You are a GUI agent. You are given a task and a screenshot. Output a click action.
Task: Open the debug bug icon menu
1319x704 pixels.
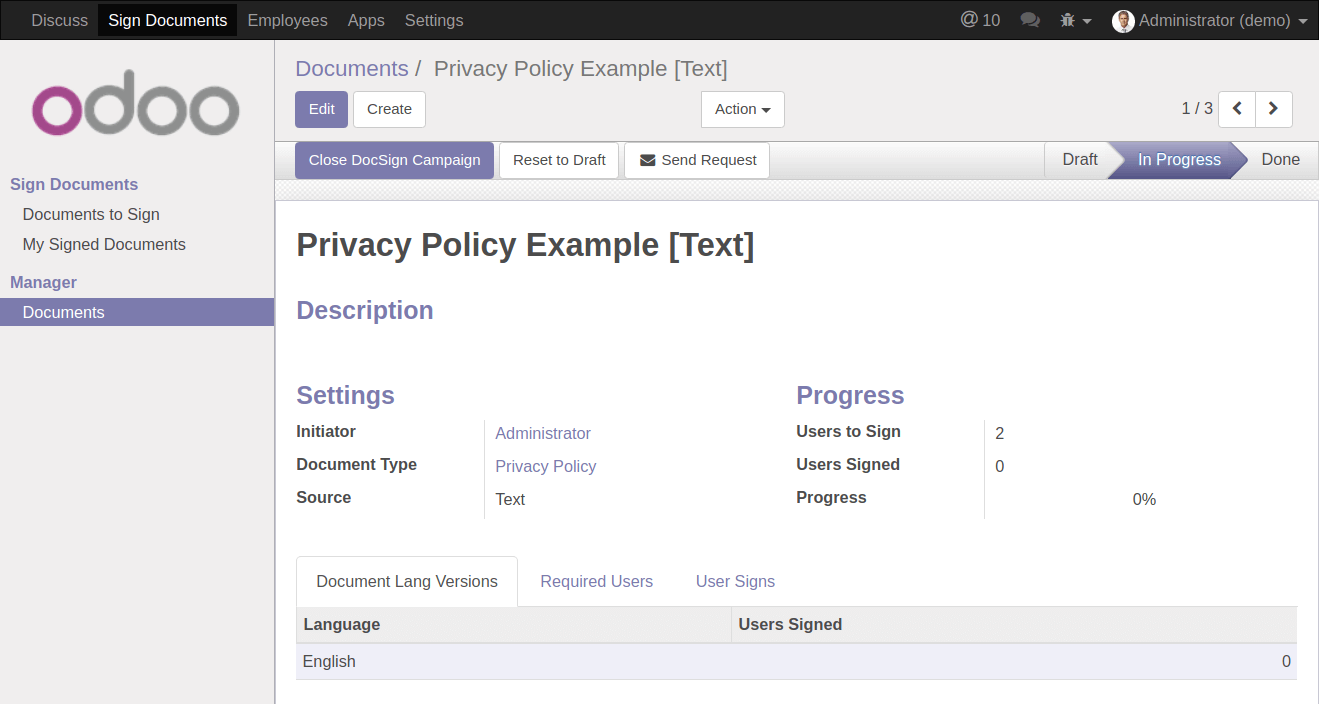tap(1074, 20)
